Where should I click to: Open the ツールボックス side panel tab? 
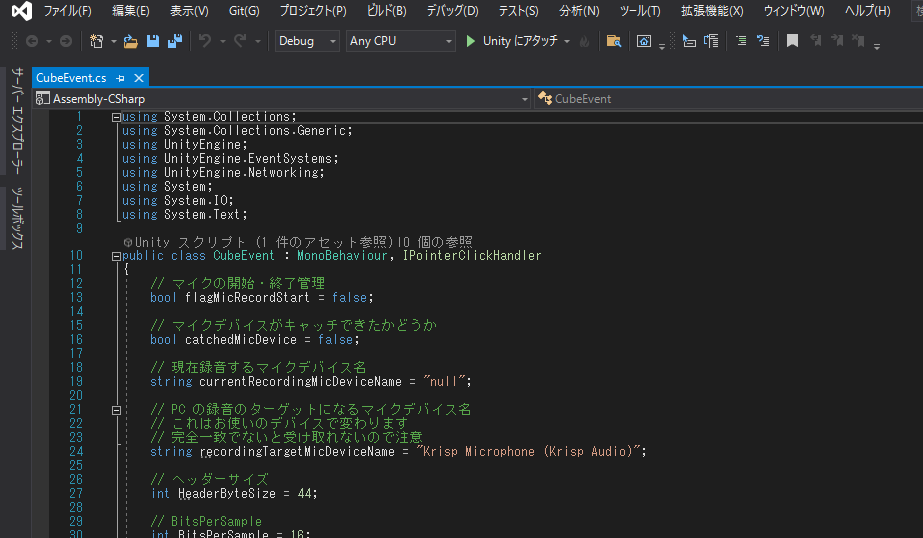pos(17,218)
